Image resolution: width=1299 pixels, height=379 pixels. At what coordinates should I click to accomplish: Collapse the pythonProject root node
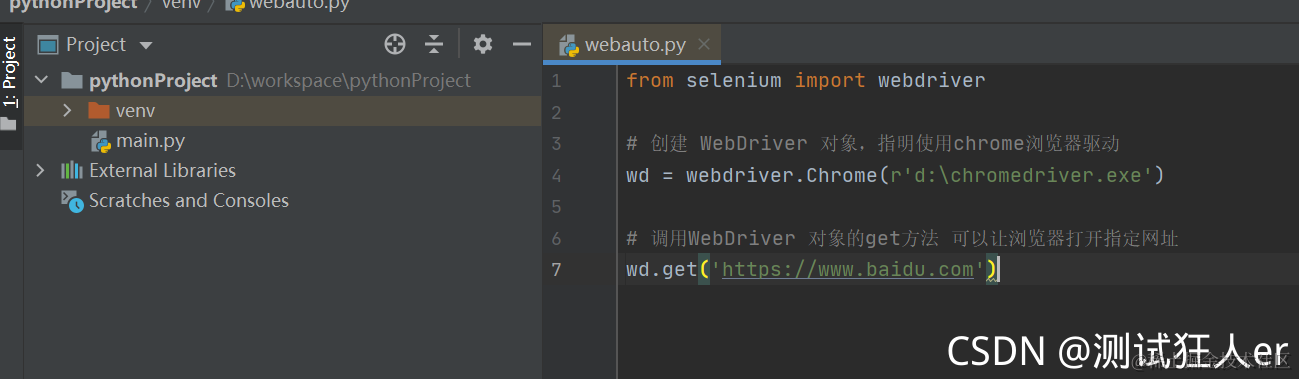point(41,80)
